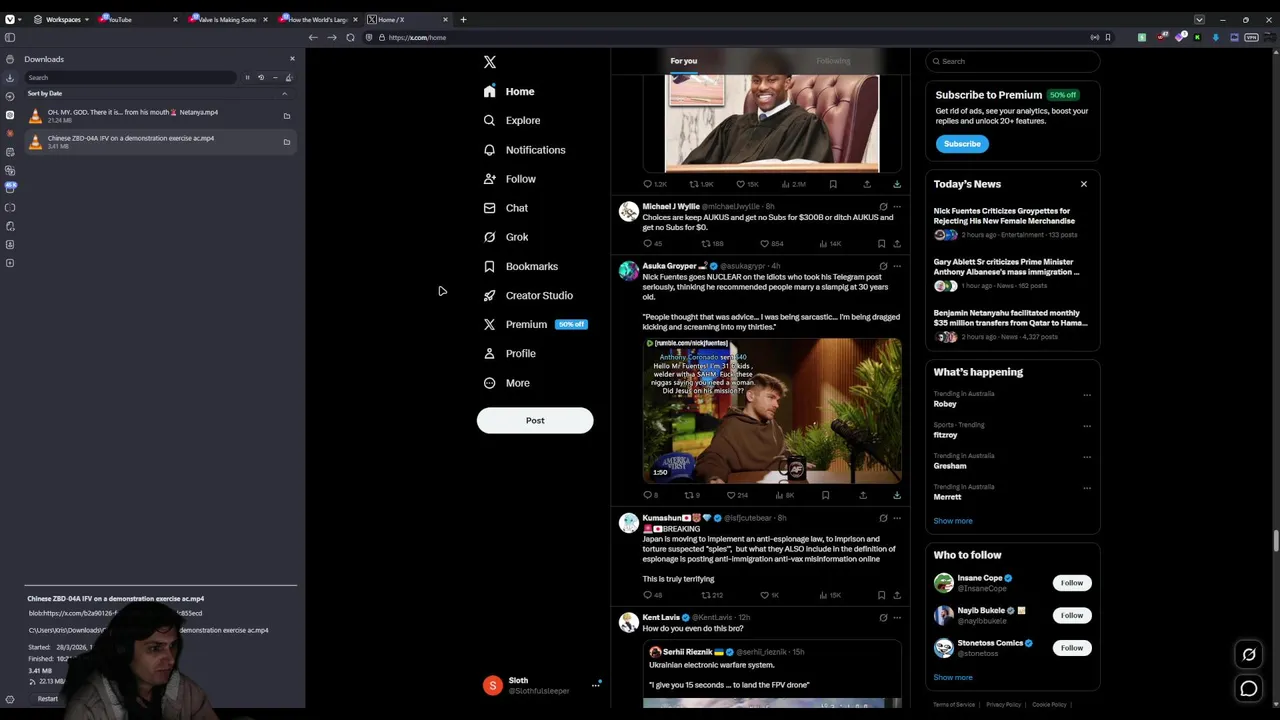Click the Post button

tap(535, 420)
